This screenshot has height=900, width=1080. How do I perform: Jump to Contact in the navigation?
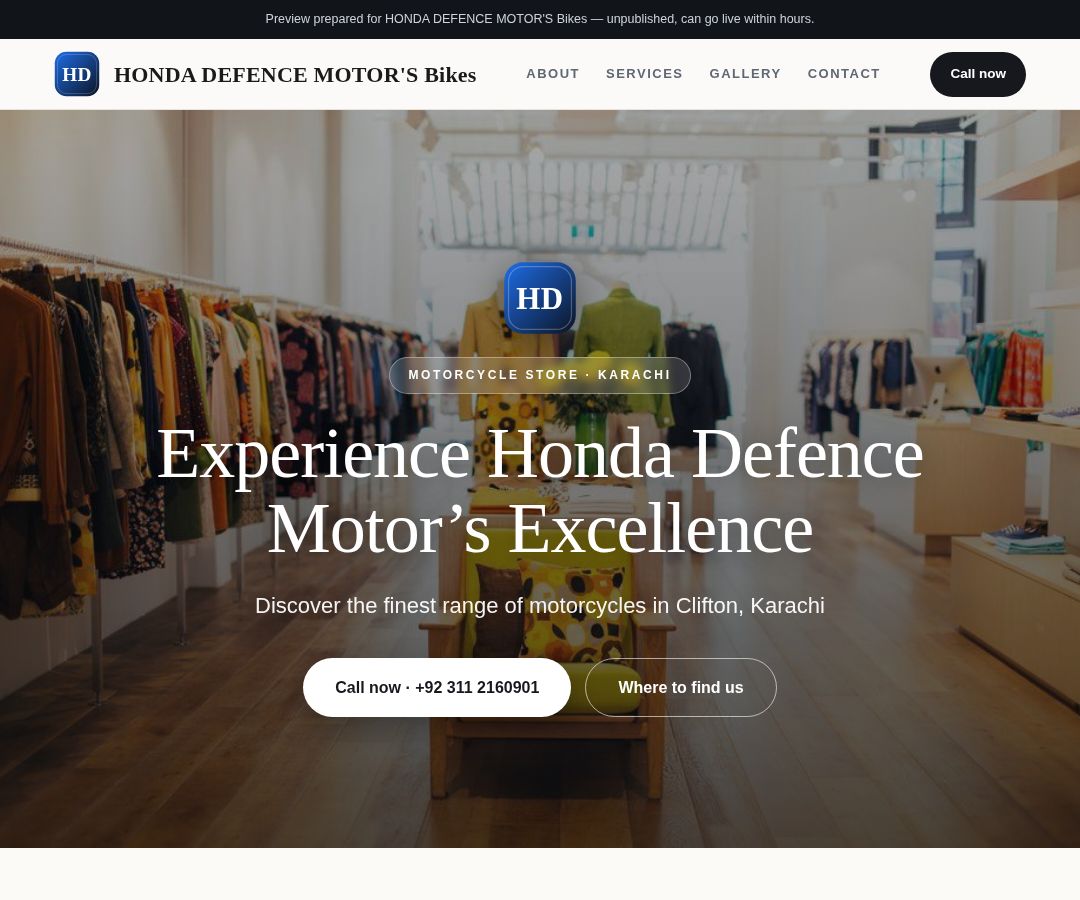point(844,74)
